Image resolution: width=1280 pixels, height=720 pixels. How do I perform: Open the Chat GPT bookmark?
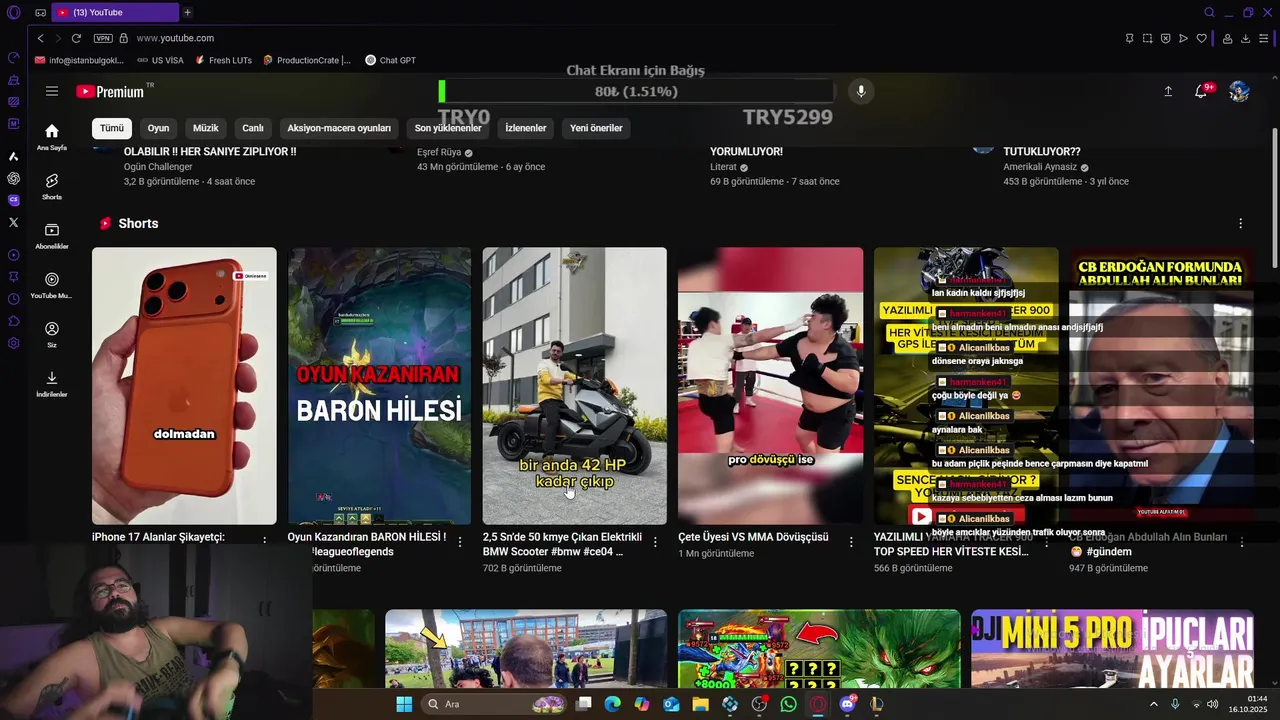[x=390, y=60]
